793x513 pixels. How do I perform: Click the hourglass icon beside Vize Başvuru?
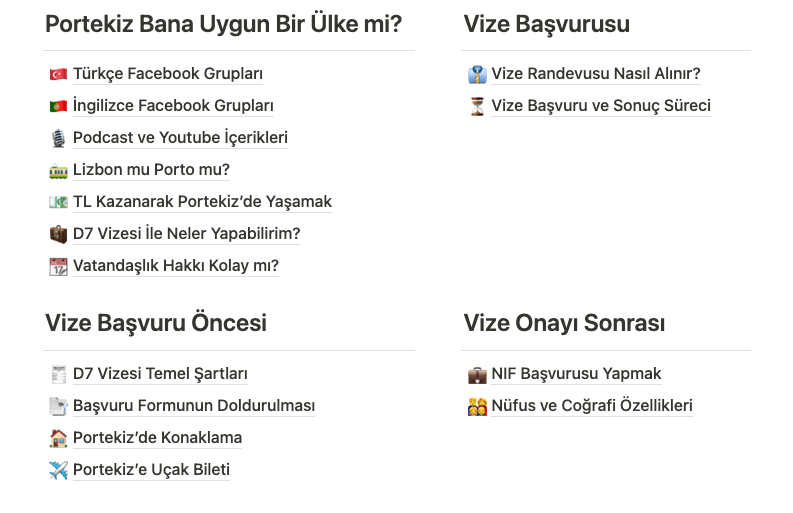click(x=477, y=106)
